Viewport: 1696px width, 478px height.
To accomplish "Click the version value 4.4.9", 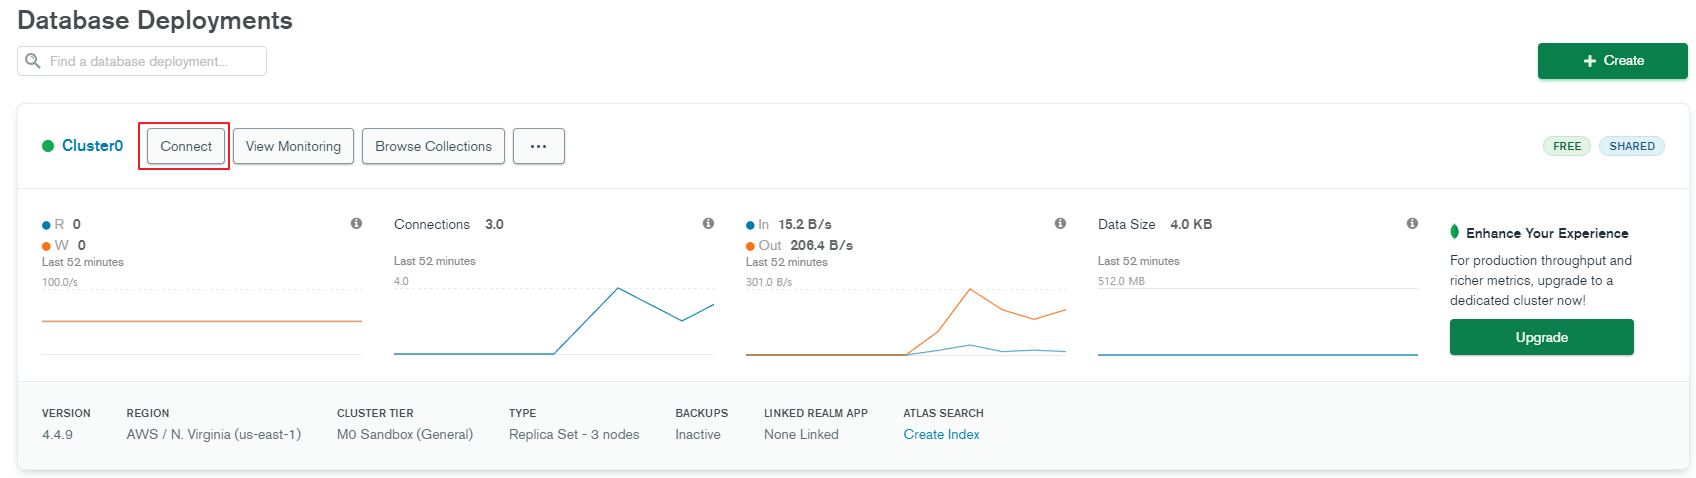I will coord(57,435).
